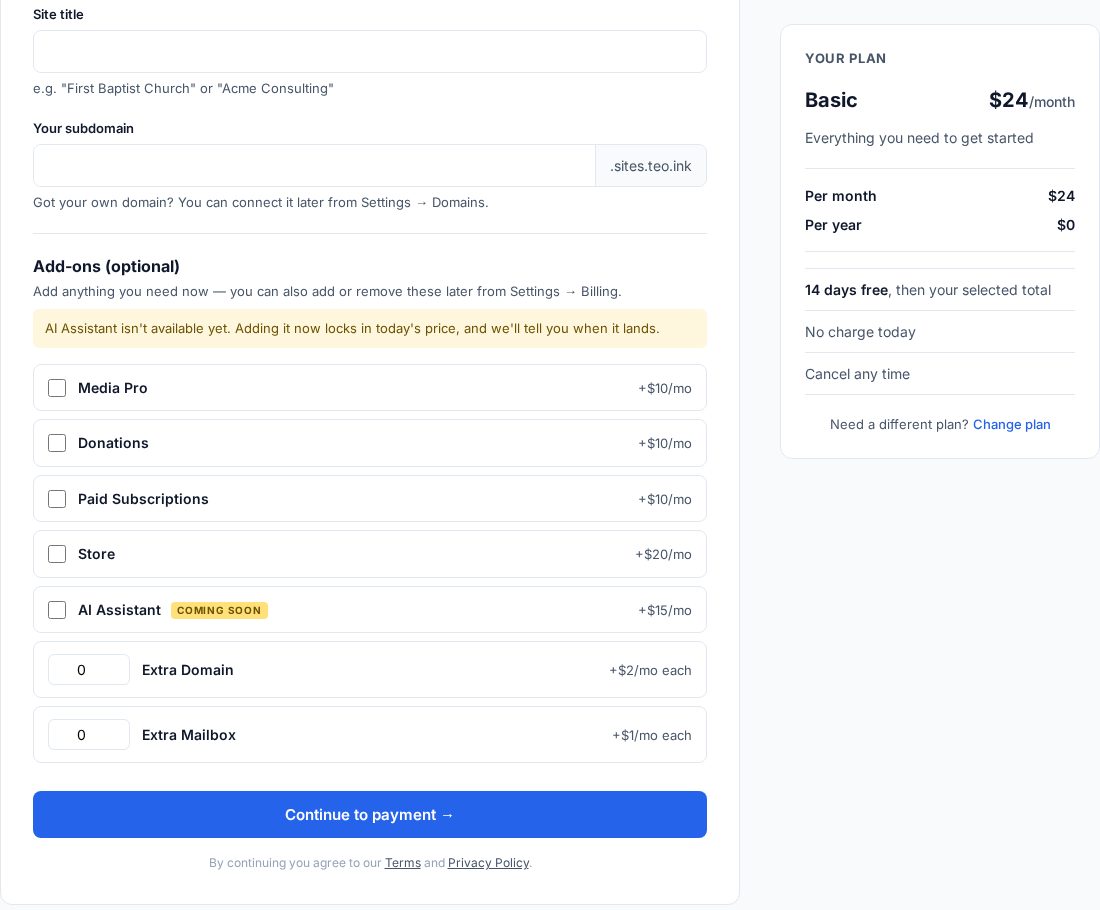Screen dimensions: 1100x910
Task: Click the No charge today text
Action: point(860,332)
